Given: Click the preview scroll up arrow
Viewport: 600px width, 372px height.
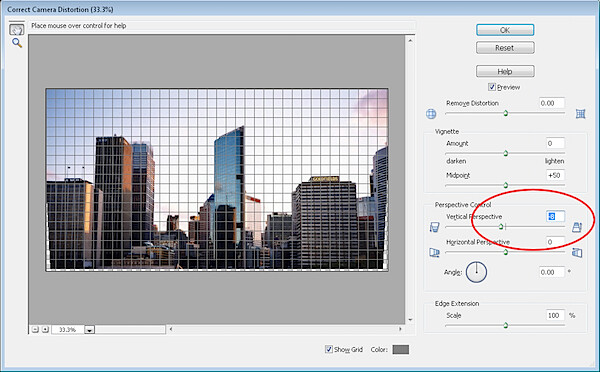Looking at the screenshot, I should pos(411,40).
